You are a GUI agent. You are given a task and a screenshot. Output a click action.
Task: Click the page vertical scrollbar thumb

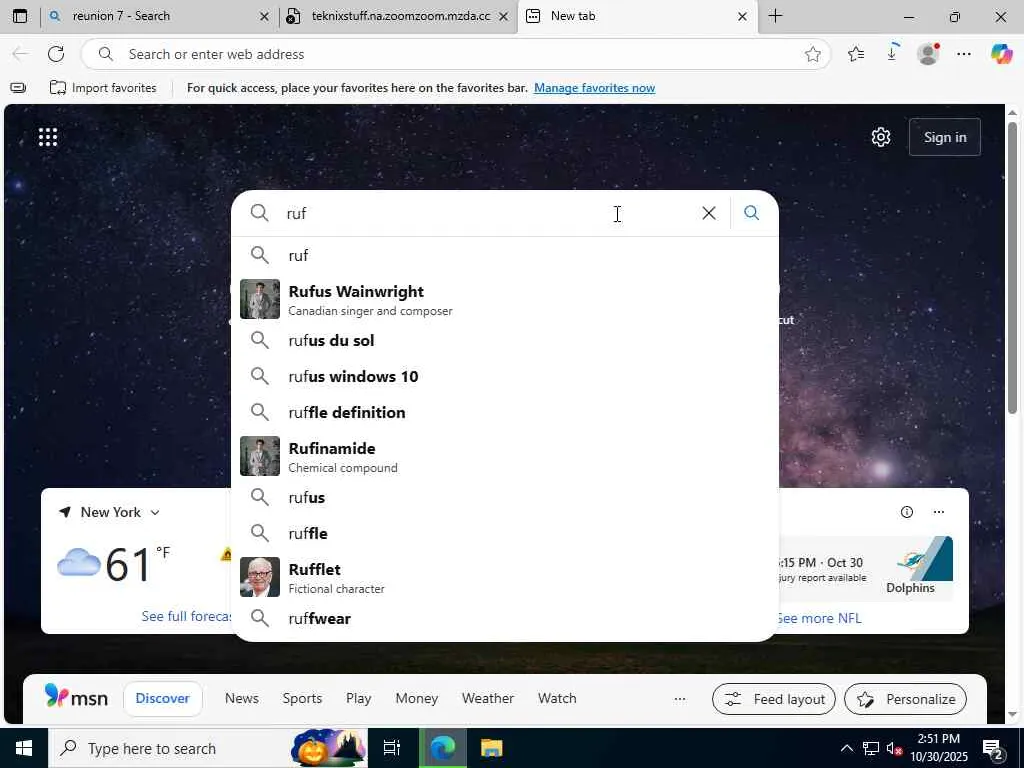(x=1012, y=268)
